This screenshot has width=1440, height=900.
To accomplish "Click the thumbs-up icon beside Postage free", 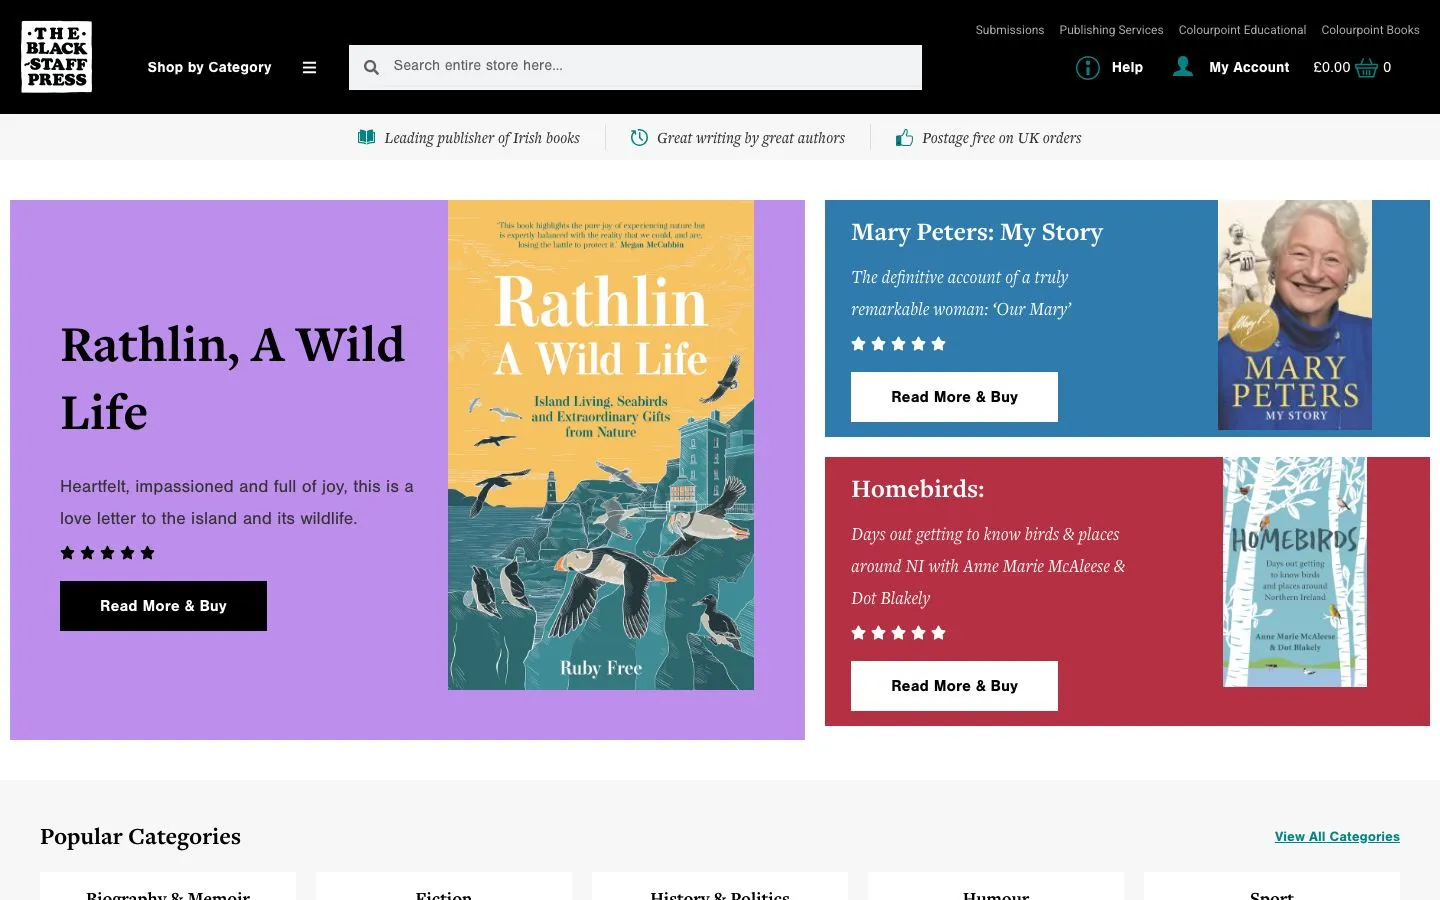I will coord(904,137).
